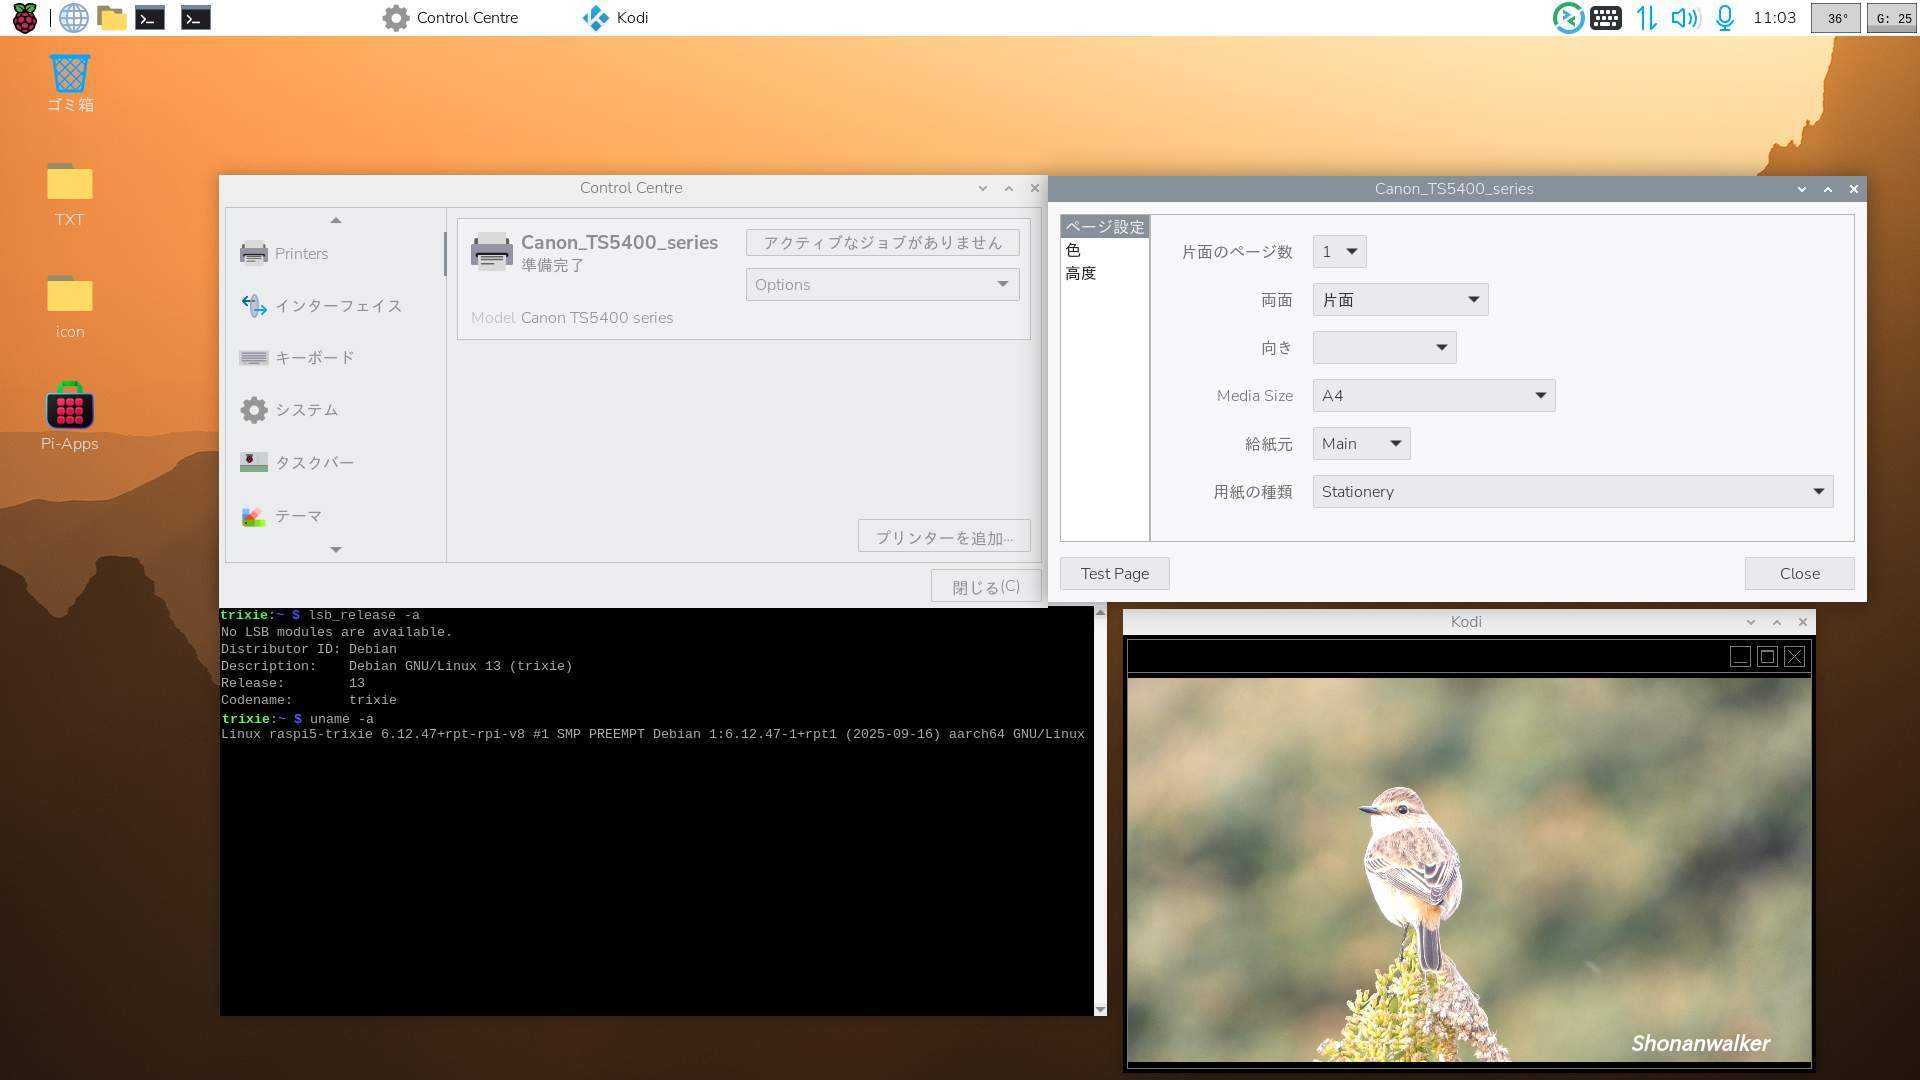Open the printer Options dropdown
This screenshot has width=1920, height=1080.
(882, 285)
